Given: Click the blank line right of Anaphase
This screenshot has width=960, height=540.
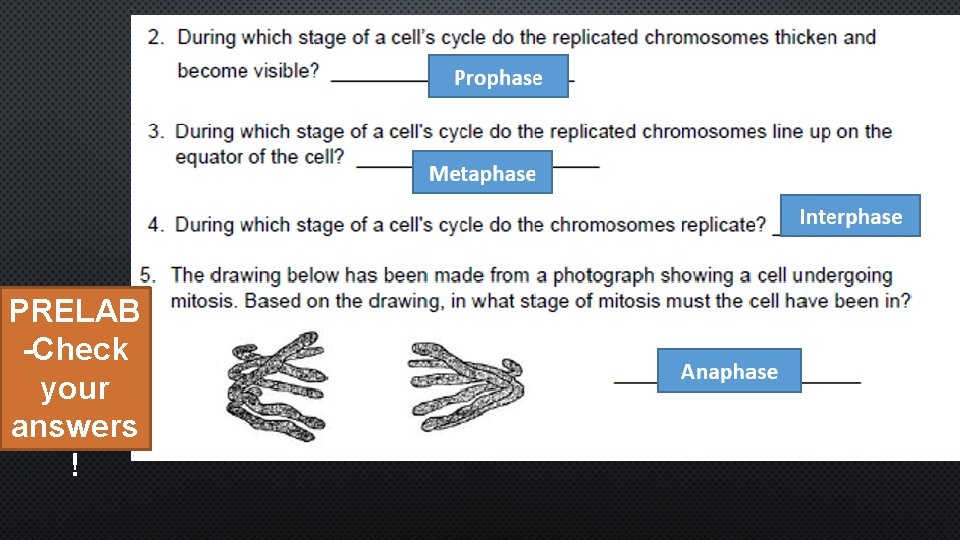Looking at the screenshot, I should 831,381.
